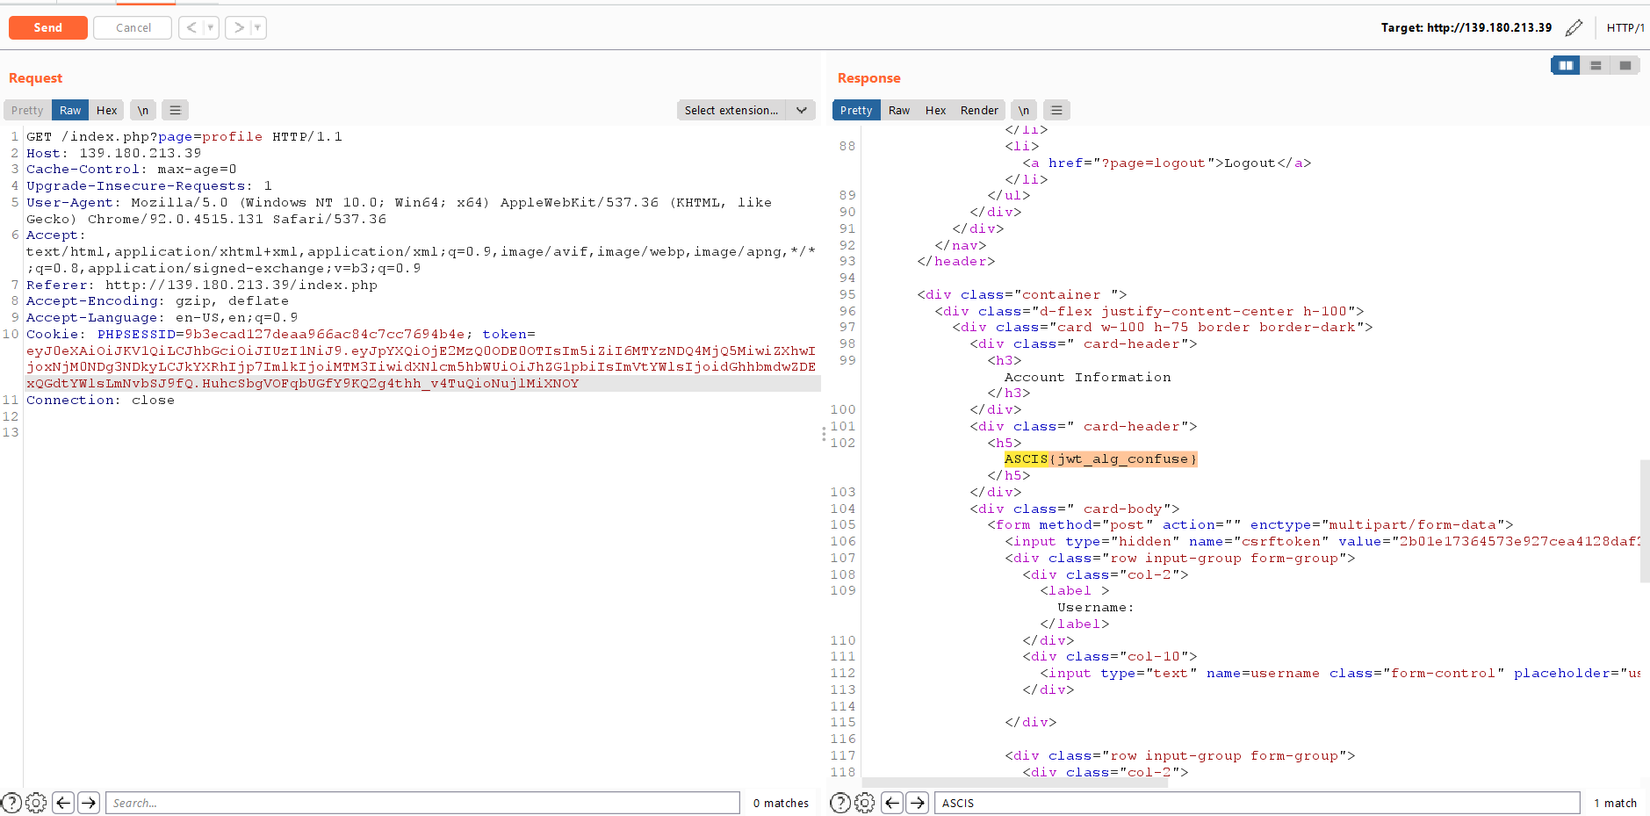The width and height of the screenshot is (1650, 816).
Task: Click the '0 matches' counter
Action: 781,803
